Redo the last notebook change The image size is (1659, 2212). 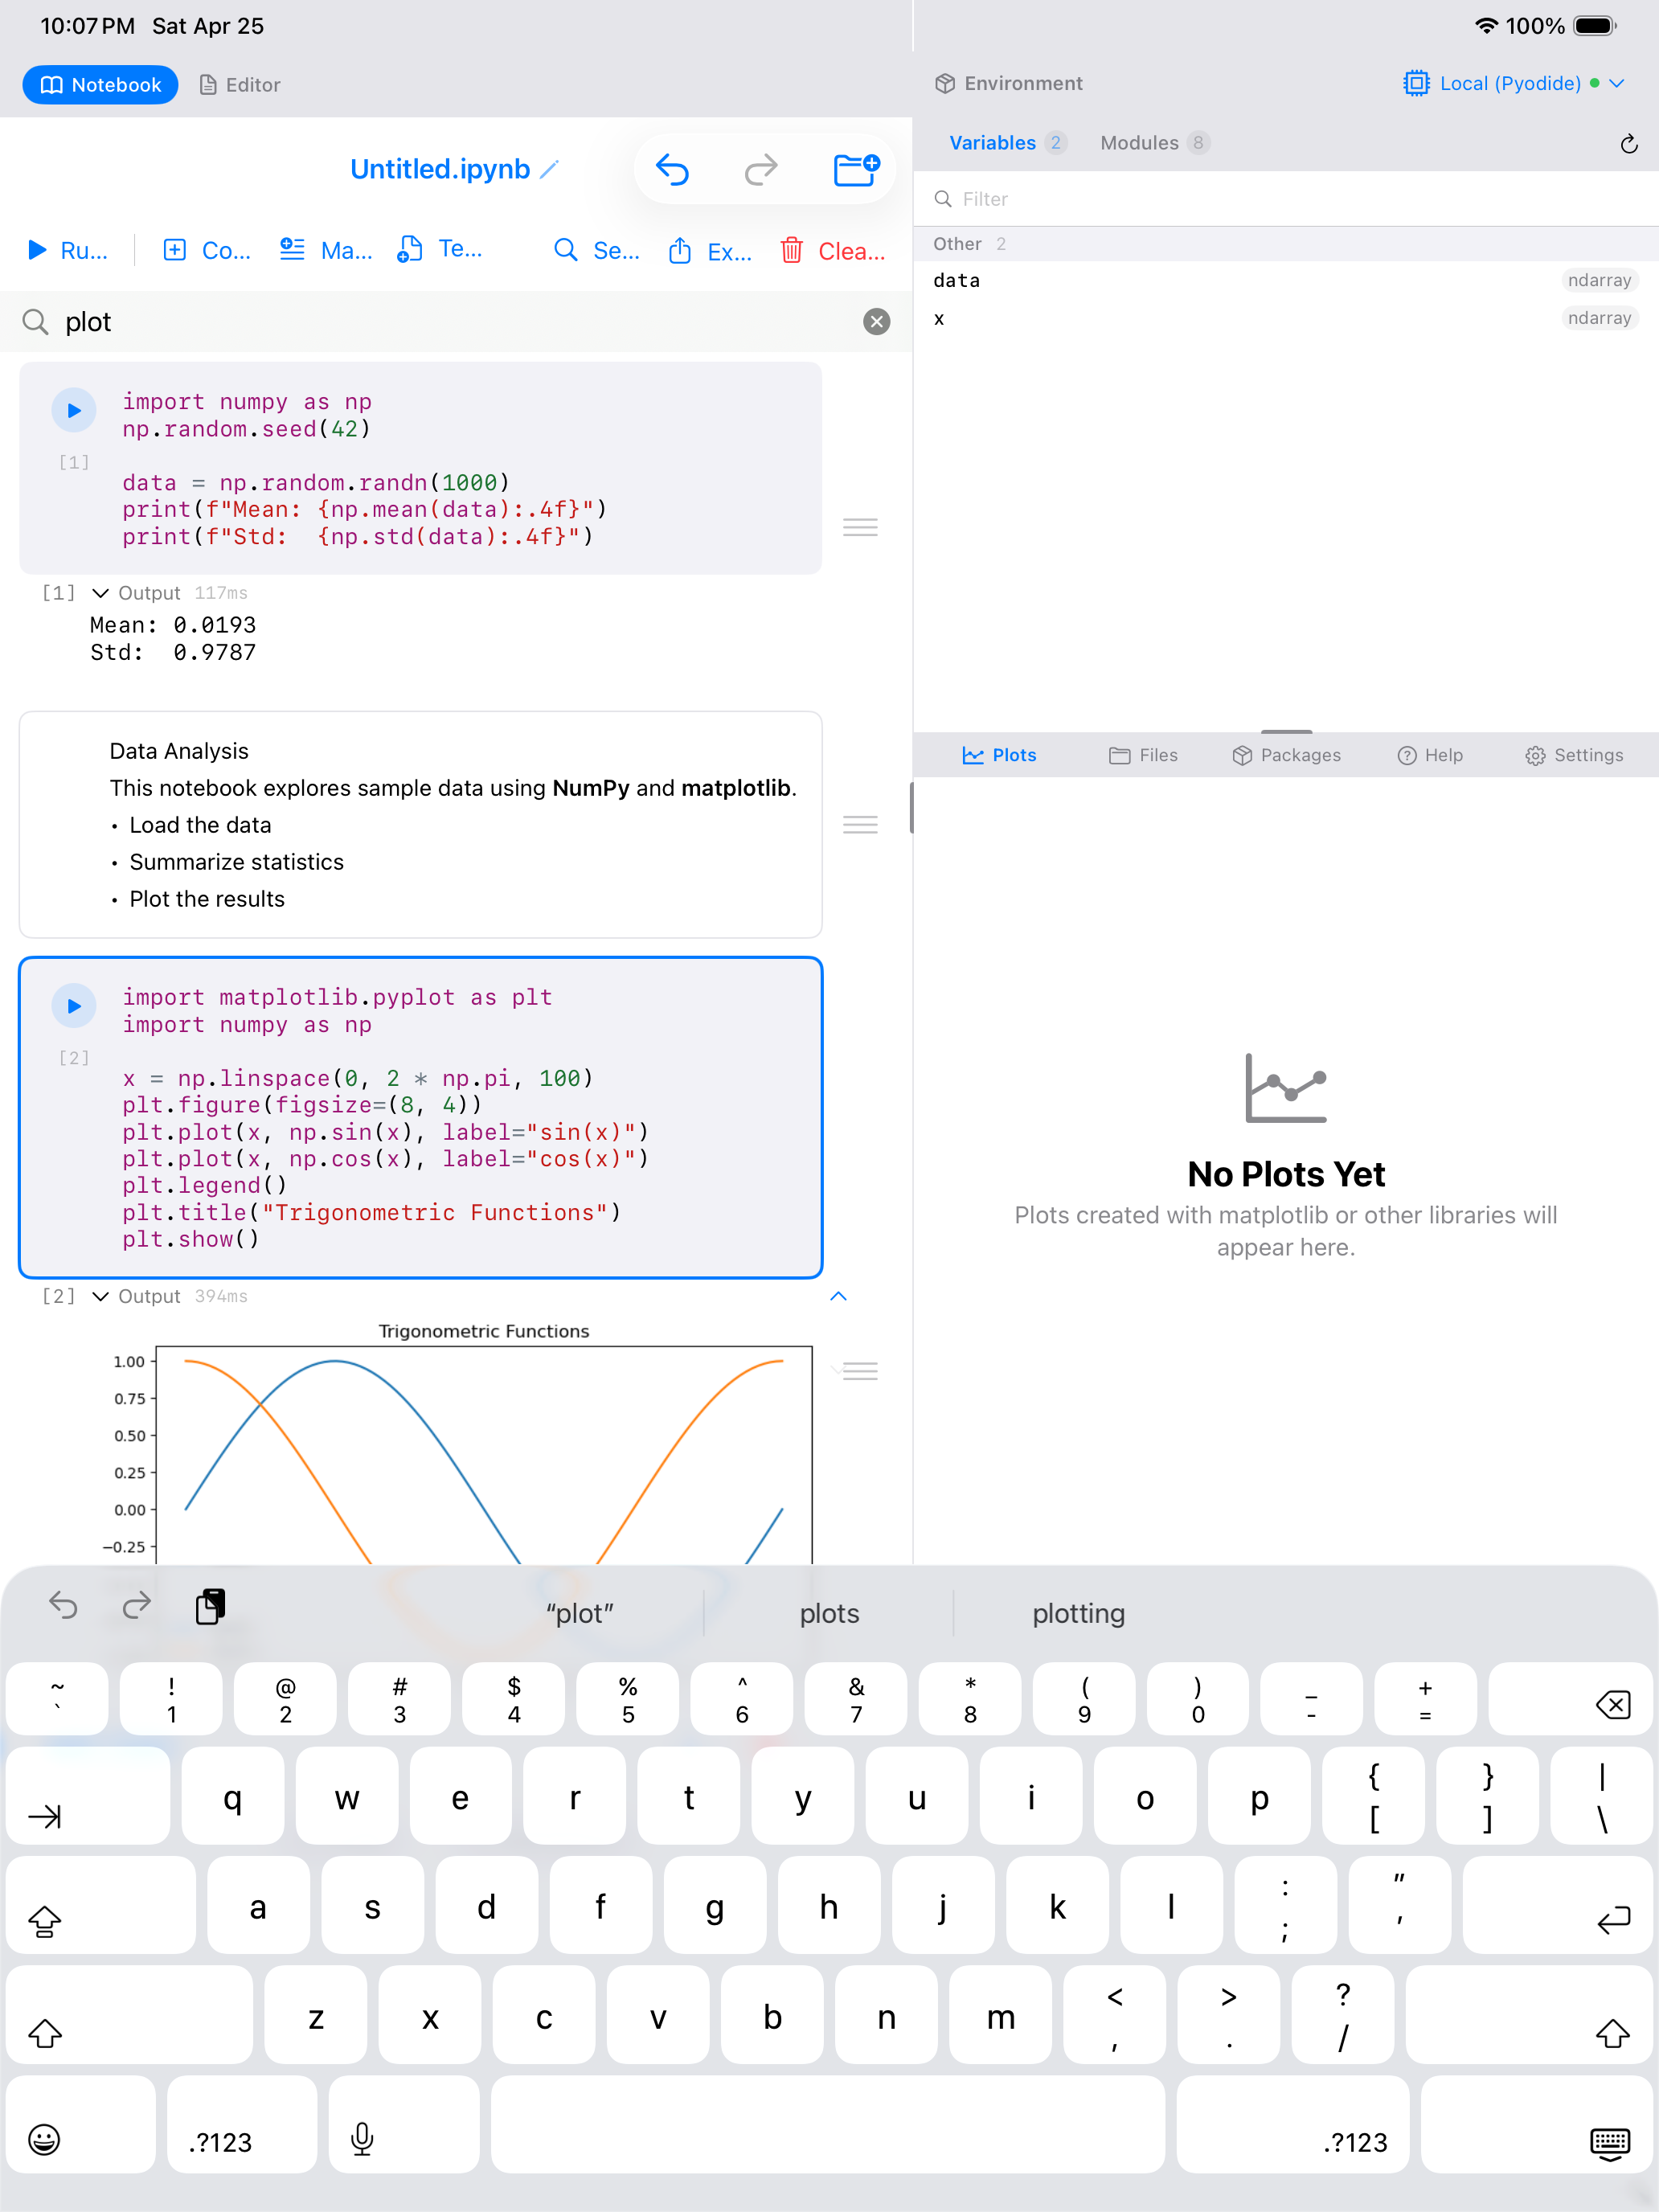click(x=761, y=170)
